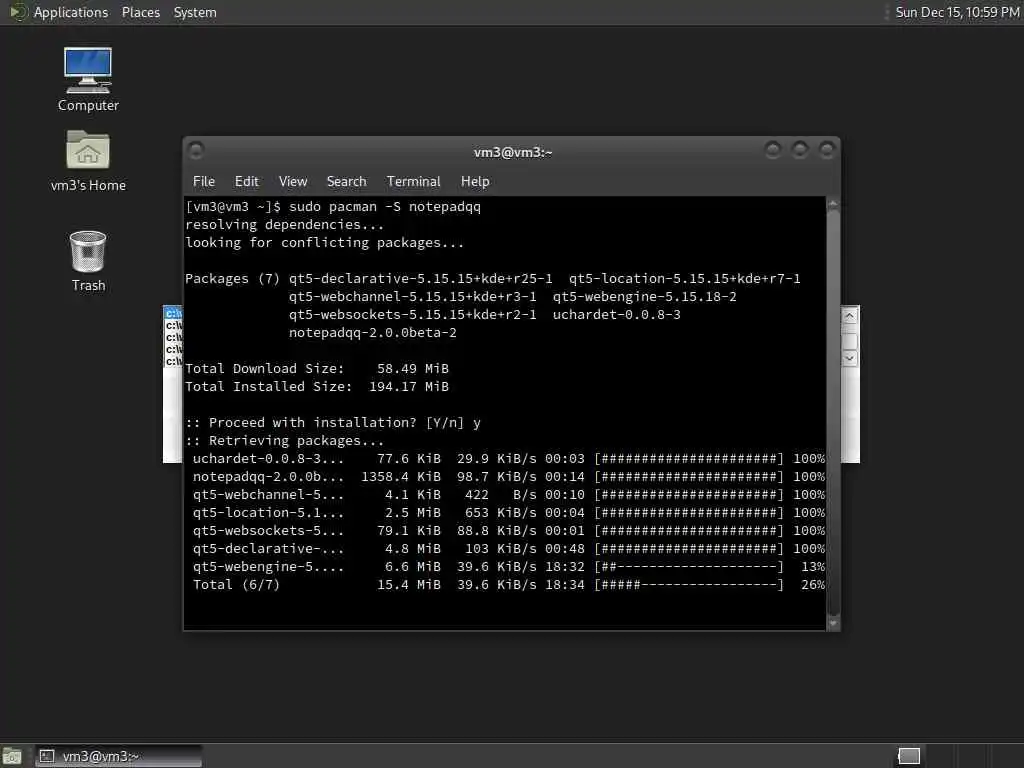Close the vm3@vm3 terminal window

pyautogui.click(x=827, y=151)
